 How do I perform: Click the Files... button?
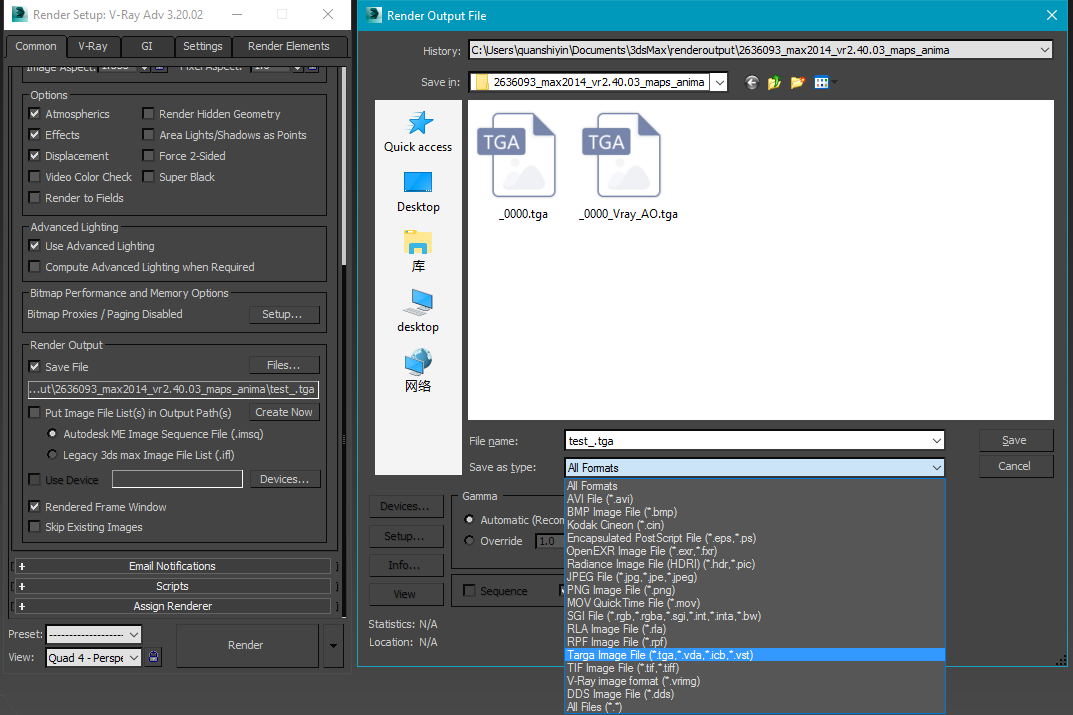click(283, 365)
